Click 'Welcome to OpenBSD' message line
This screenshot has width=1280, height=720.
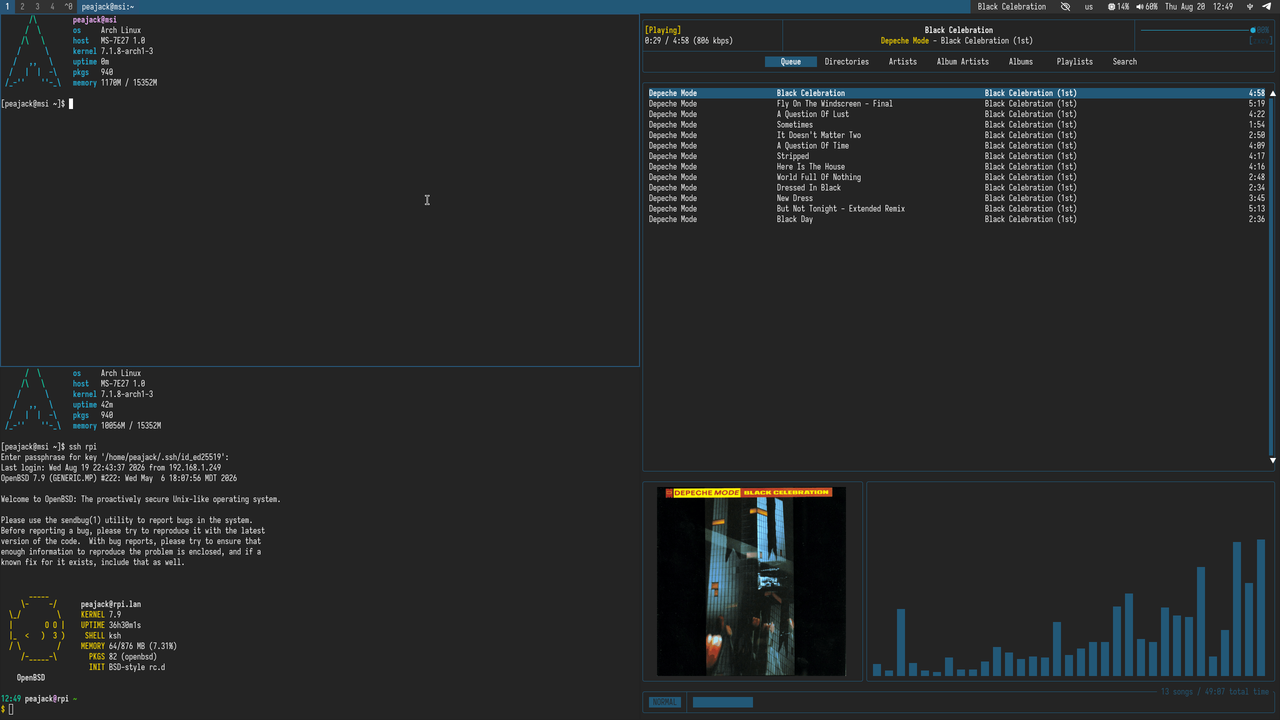tap(141, 499)
